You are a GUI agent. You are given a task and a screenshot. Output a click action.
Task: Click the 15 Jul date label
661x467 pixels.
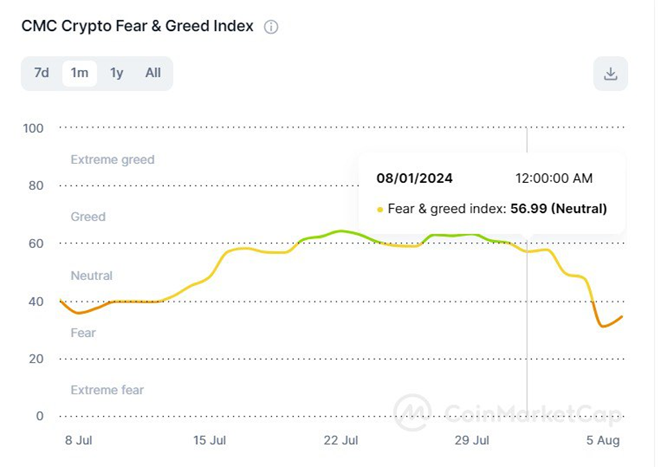(209, 441)
